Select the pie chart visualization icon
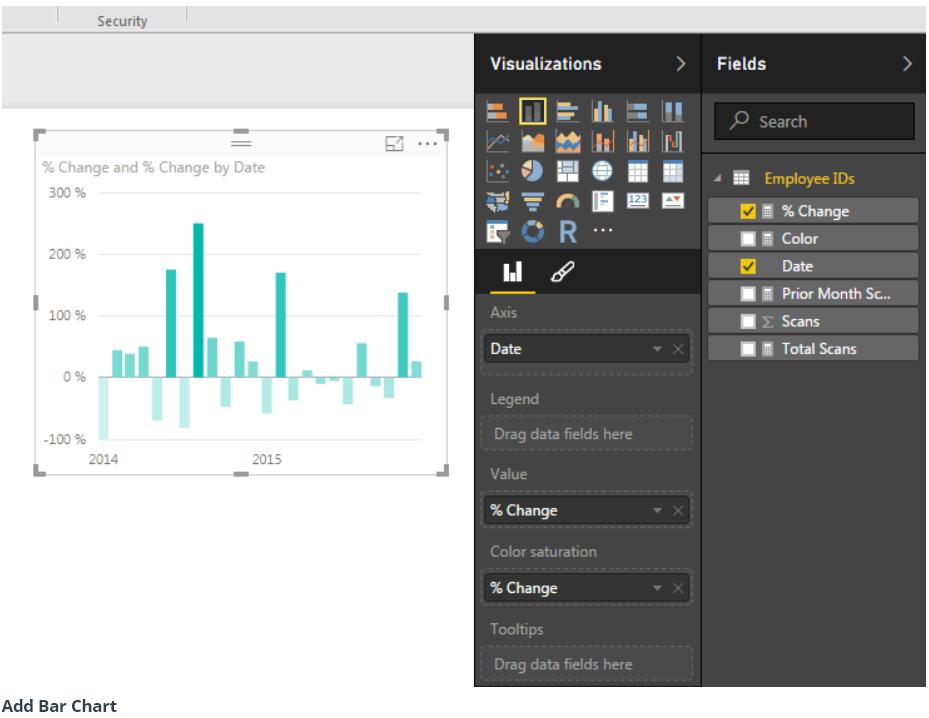This screenshot has height=718, width=929. tap(532, 171)
